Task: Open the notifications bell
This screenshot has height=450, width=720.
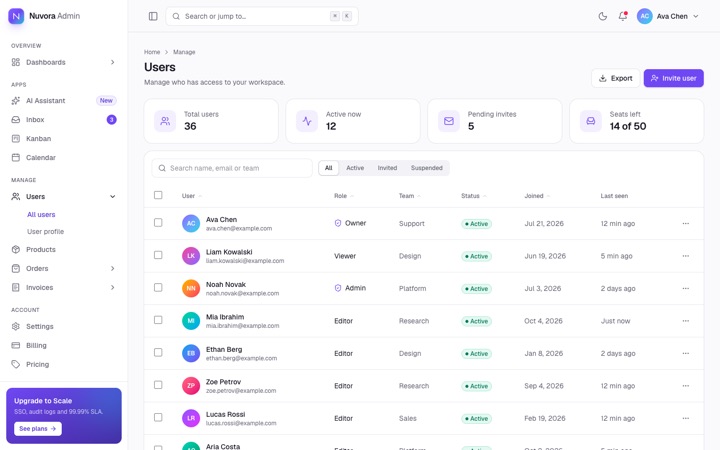Action: coord(623,16)
